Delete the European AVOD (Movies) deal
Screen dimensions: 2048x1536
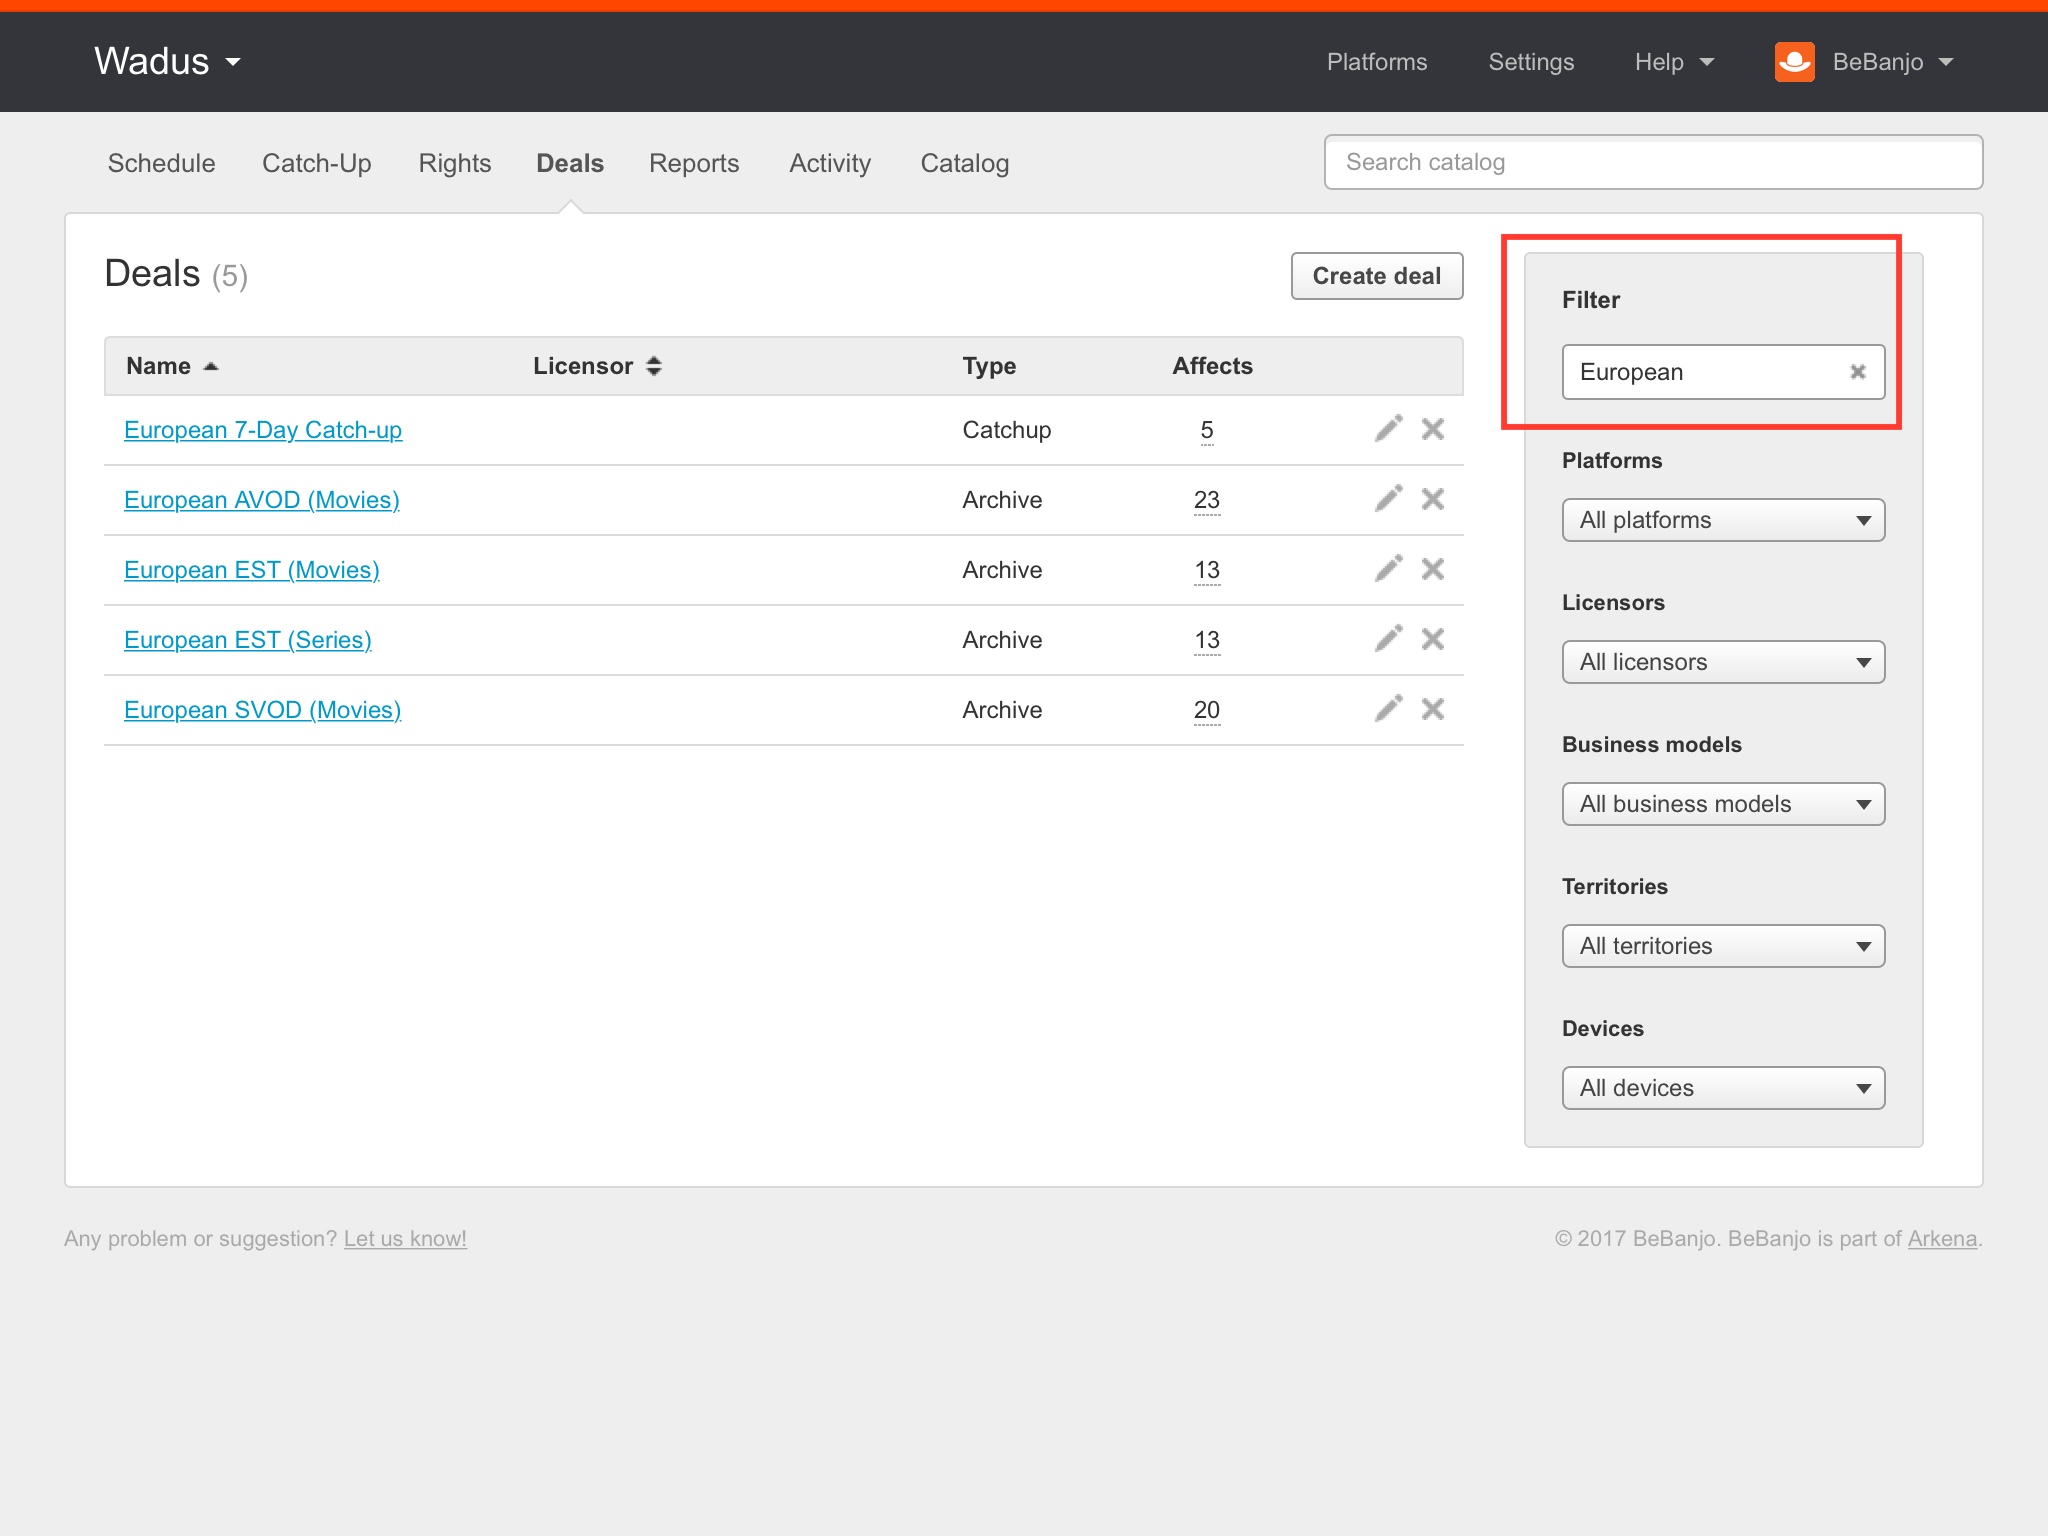tap(1433, 499)
